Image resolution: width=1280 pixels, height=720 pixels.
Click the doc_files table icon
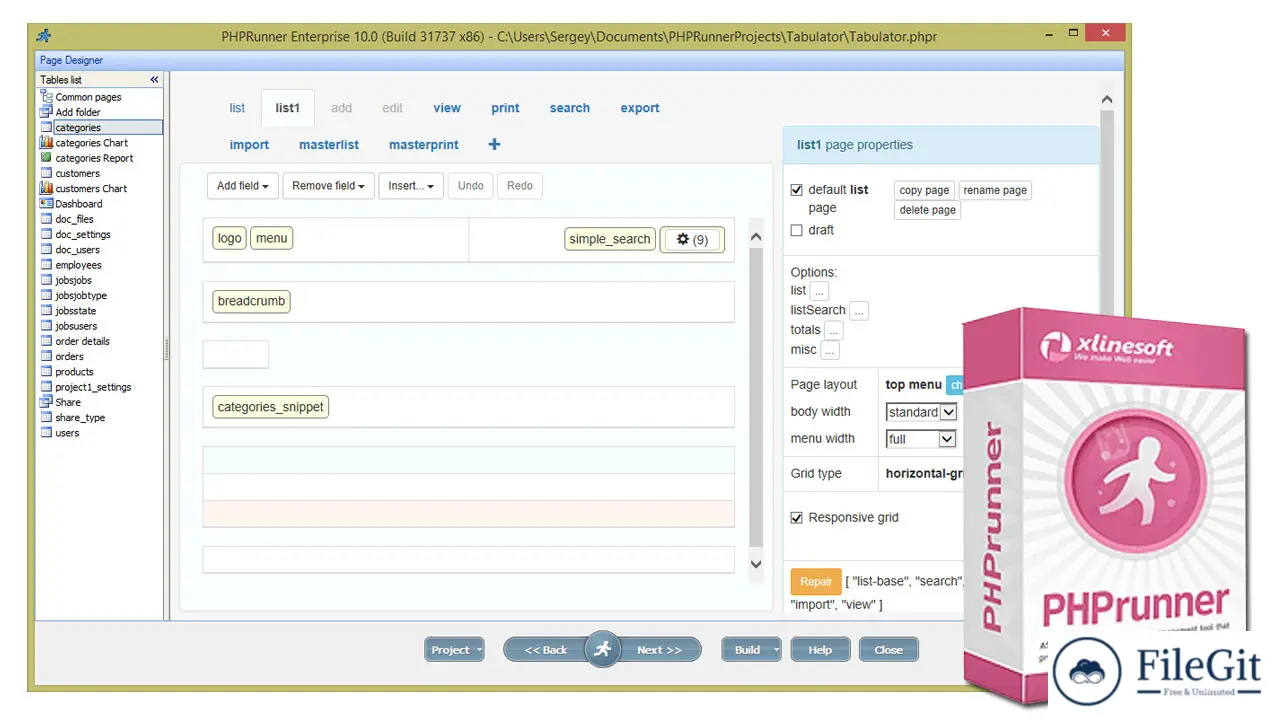46,219
